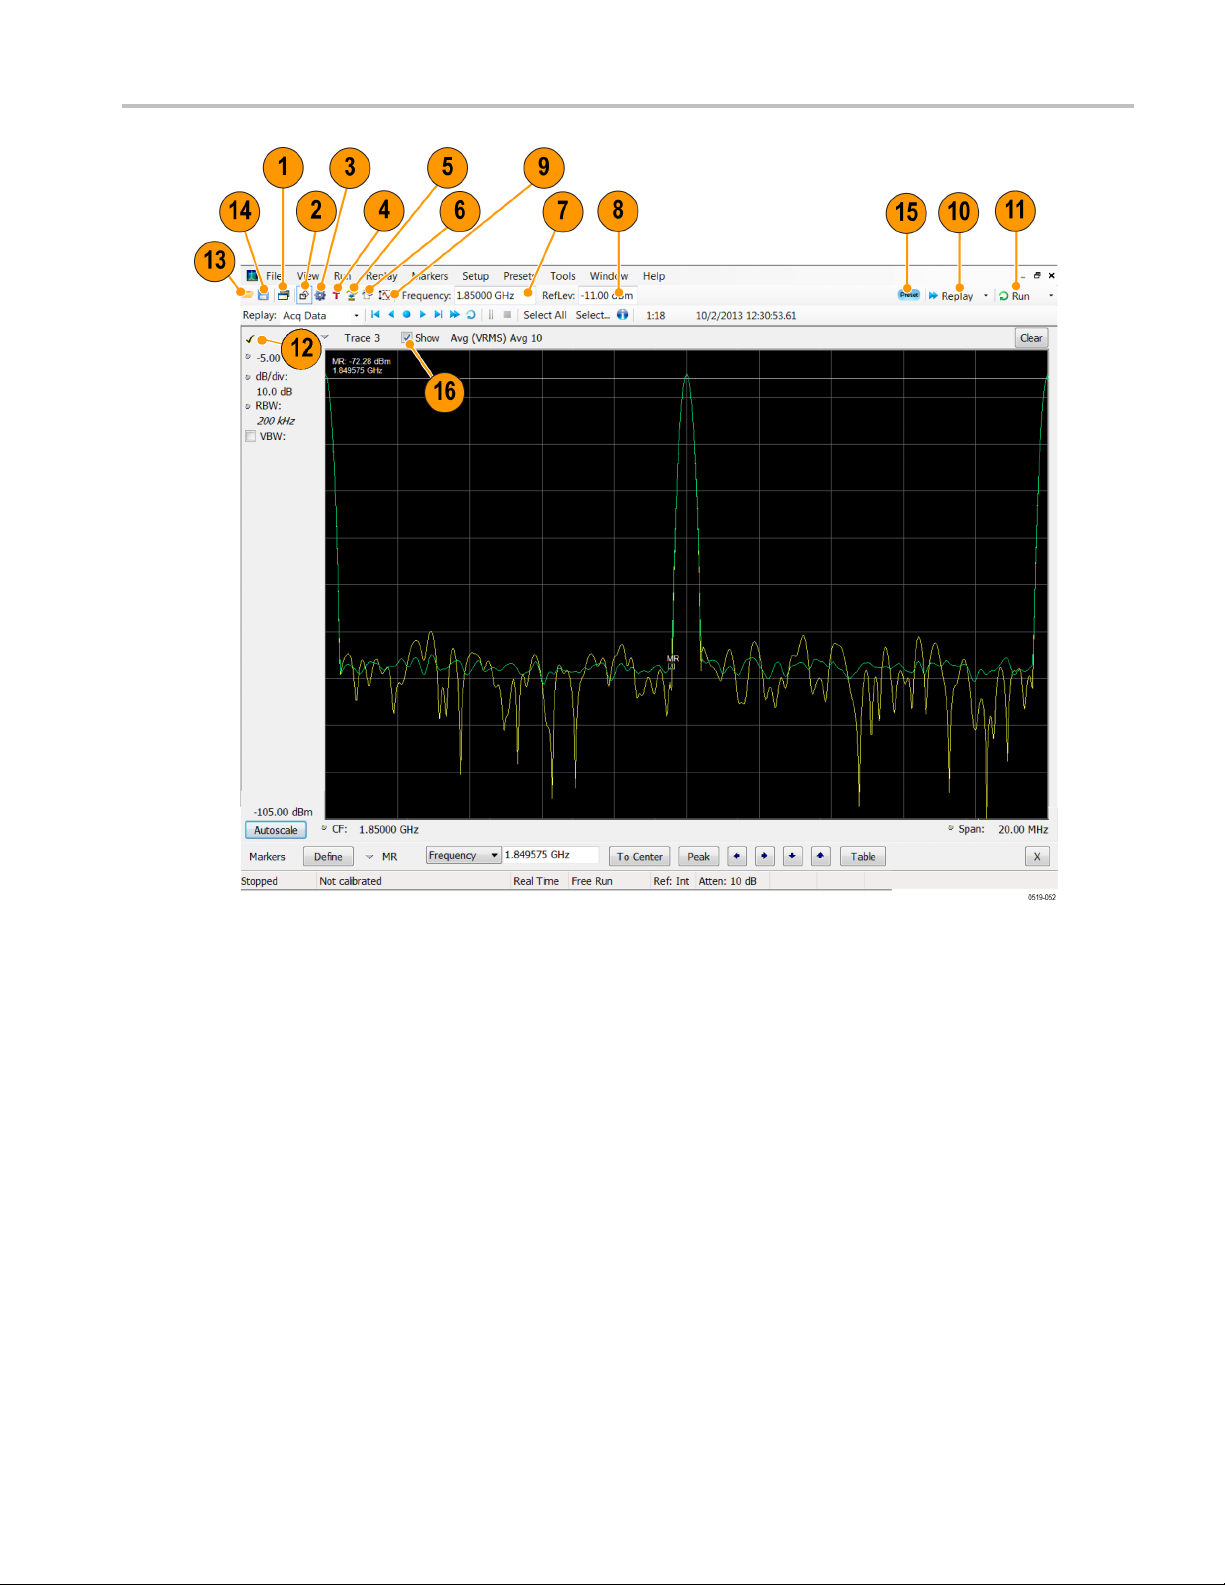Click the Peak marker button

(699, 856)
